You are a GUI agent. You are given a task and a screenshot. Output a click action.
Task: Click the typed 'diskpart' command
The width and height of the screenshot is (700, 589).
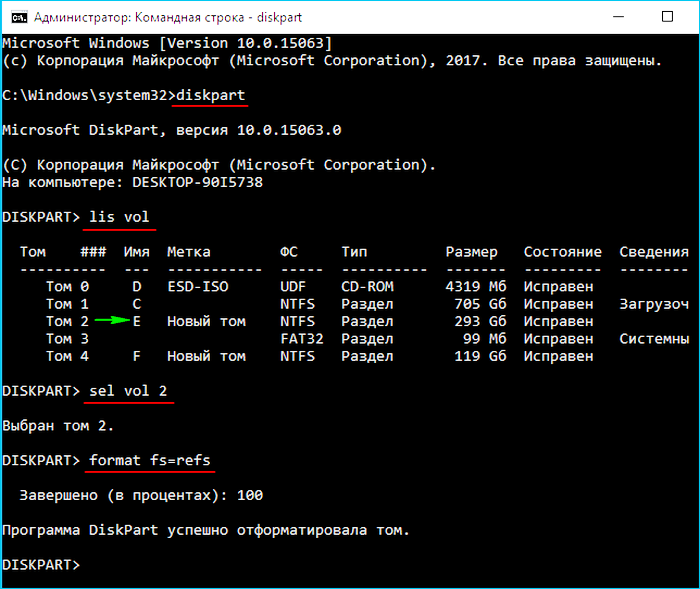click(x=209, y=95)
